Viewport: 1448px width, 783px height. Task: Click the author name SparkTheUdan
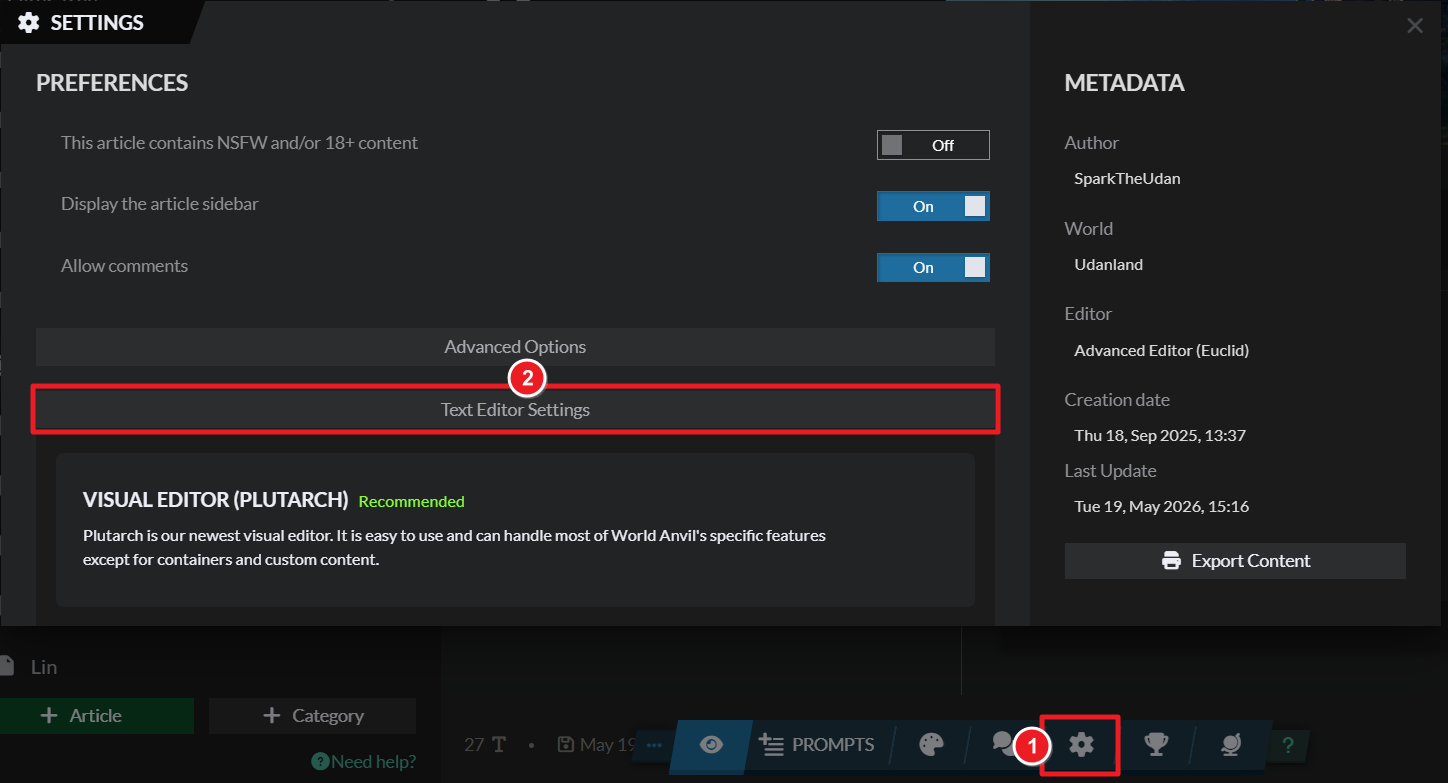coord(1128,178)
